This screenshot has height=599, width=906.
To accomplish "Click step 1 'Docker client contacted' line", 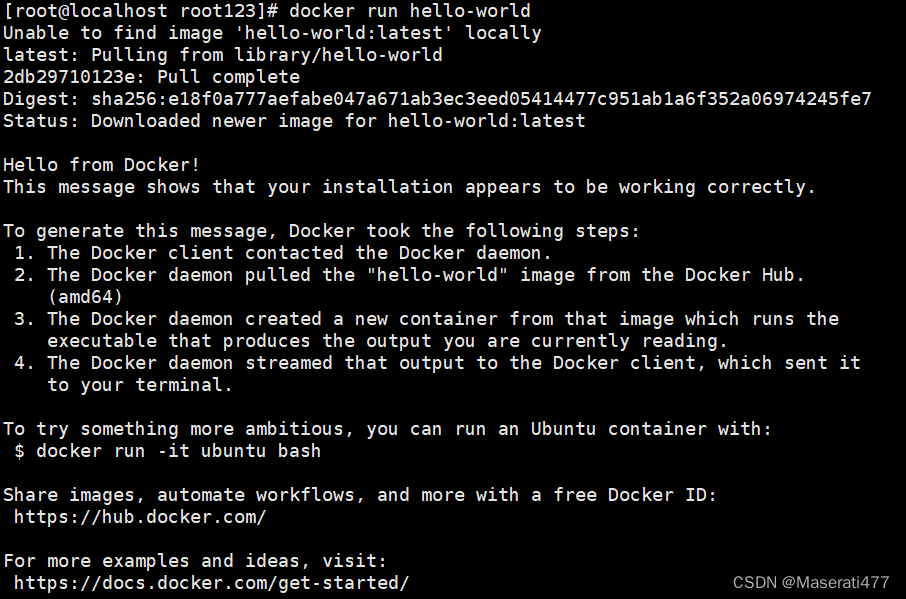I will coord(283,253).
